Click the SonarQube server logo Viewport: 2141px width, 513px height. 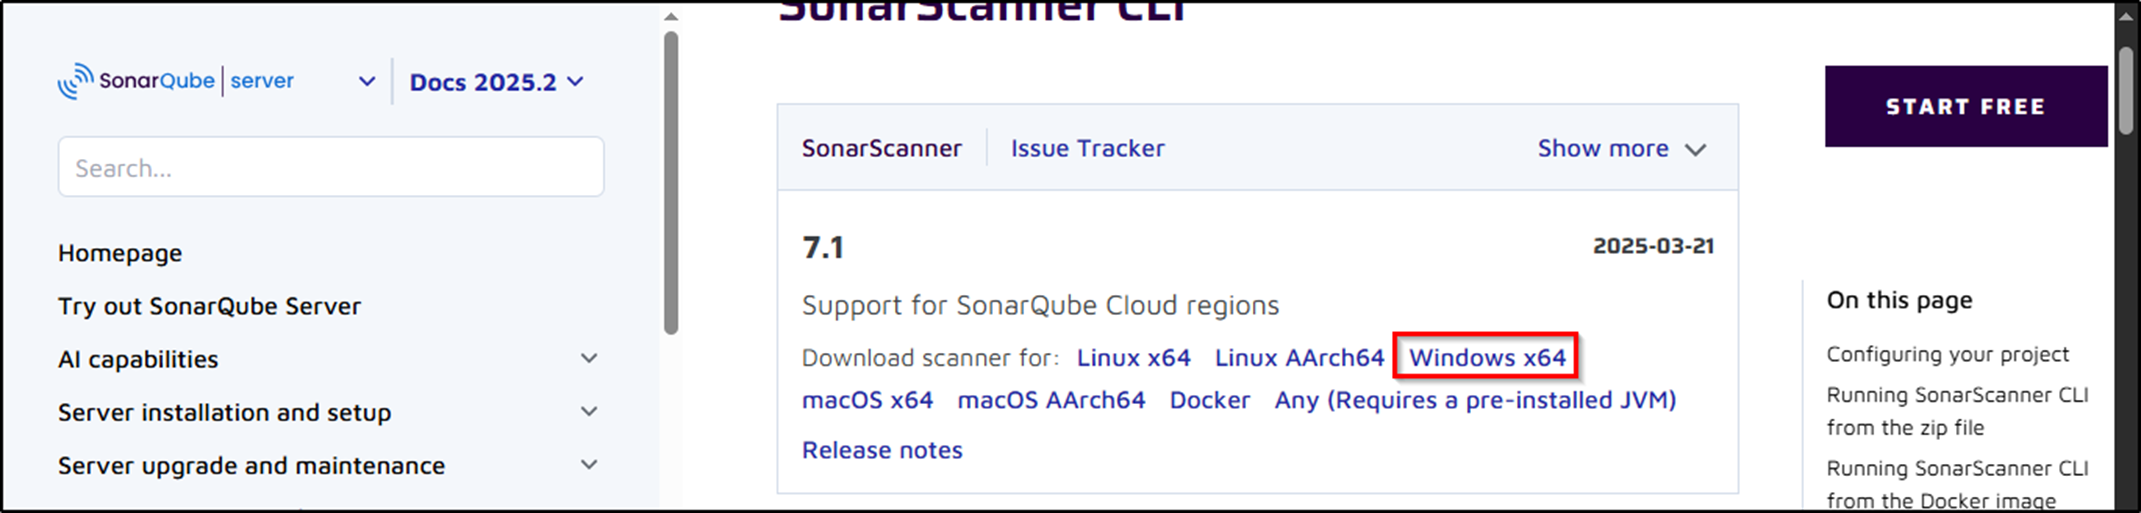pyautogui.click(x=175, y=81)
